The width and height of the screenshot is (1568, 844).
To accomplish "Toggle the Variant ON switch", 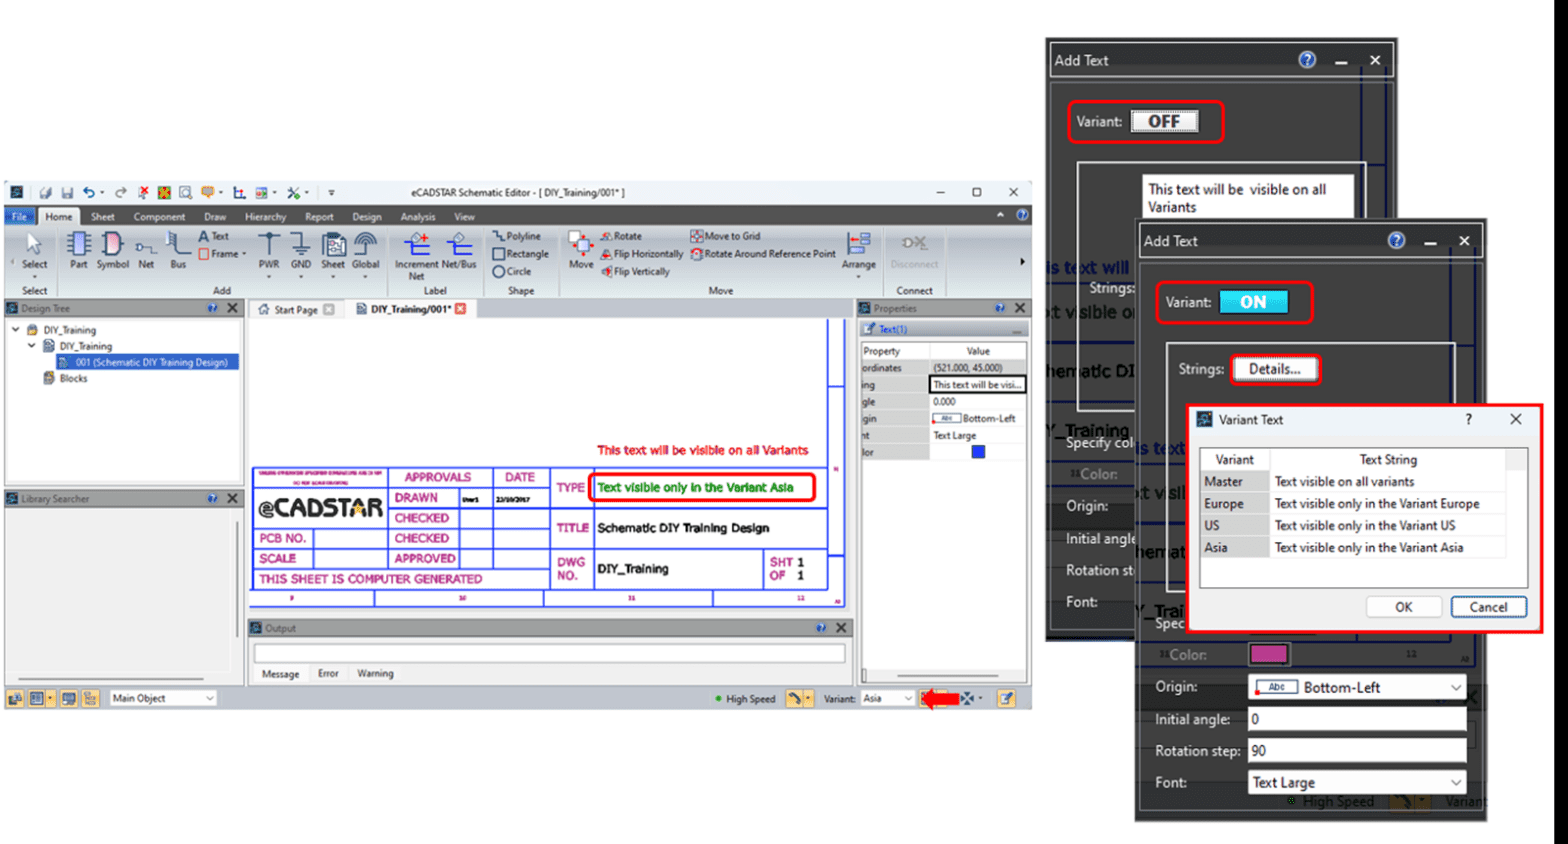I will click(1253, 302).
